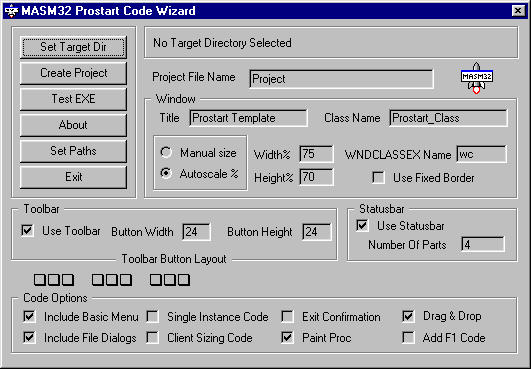The image size is (531, 369).
Task: Click the MASM32 rocket logo icon
Action: (476, 78)
